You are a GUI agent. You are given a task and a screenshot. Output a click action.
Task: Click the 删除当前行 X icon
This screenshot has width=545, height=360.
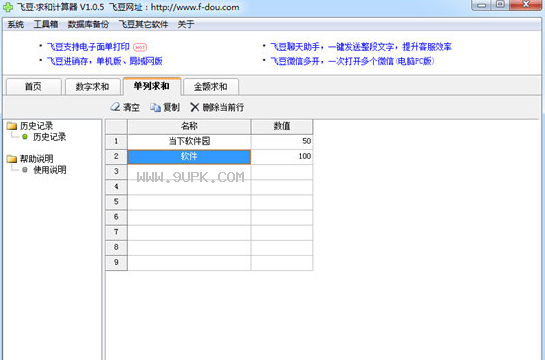(x=195, y=107)
